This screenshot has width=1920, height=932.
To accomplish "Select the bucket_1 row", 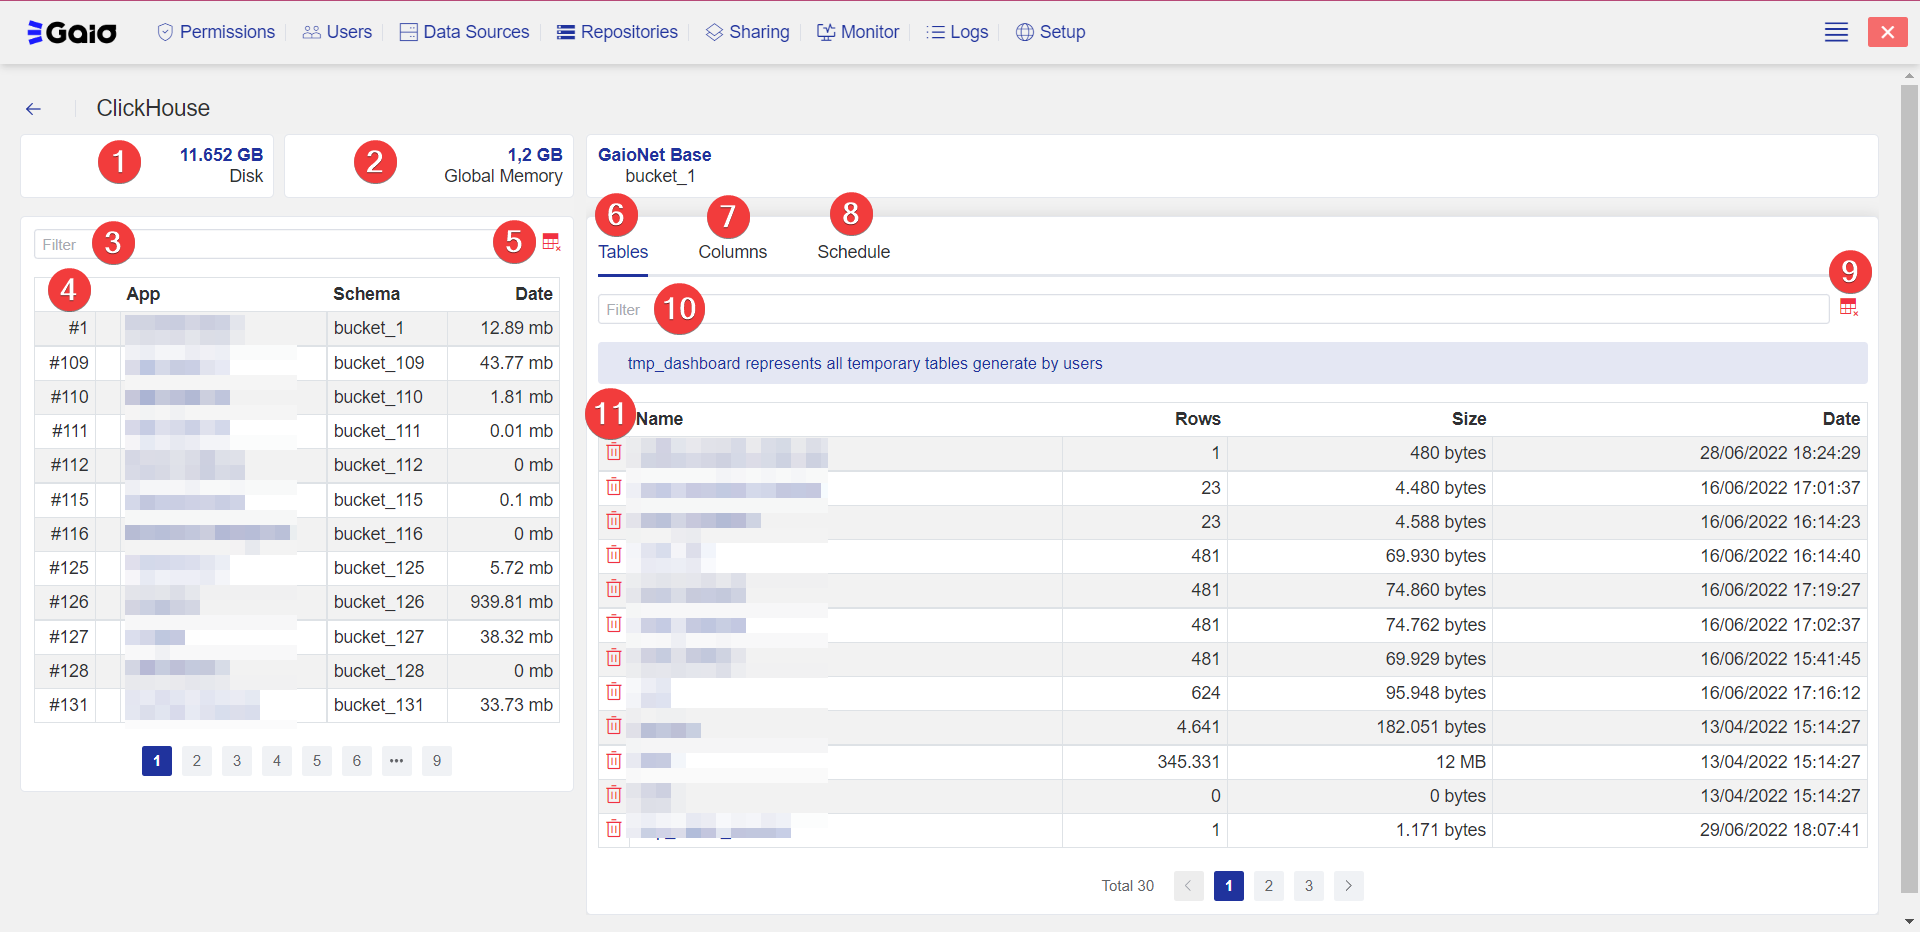I will pos(297,328).
